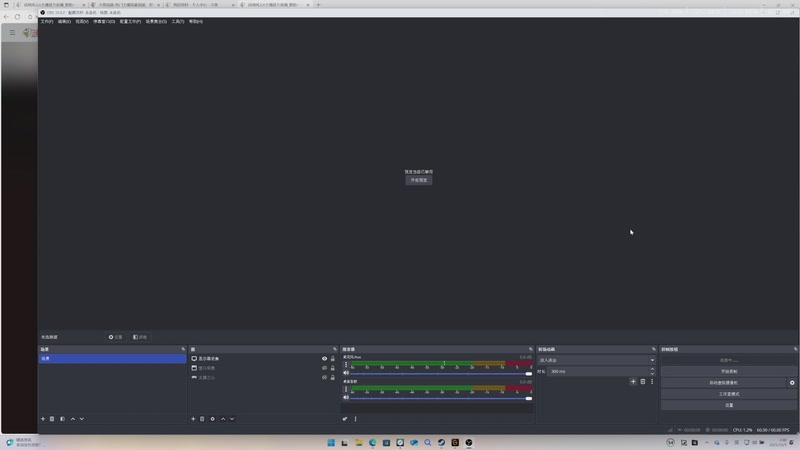
Task: Pop out the Controls dock icon
Action: (795, 349)
